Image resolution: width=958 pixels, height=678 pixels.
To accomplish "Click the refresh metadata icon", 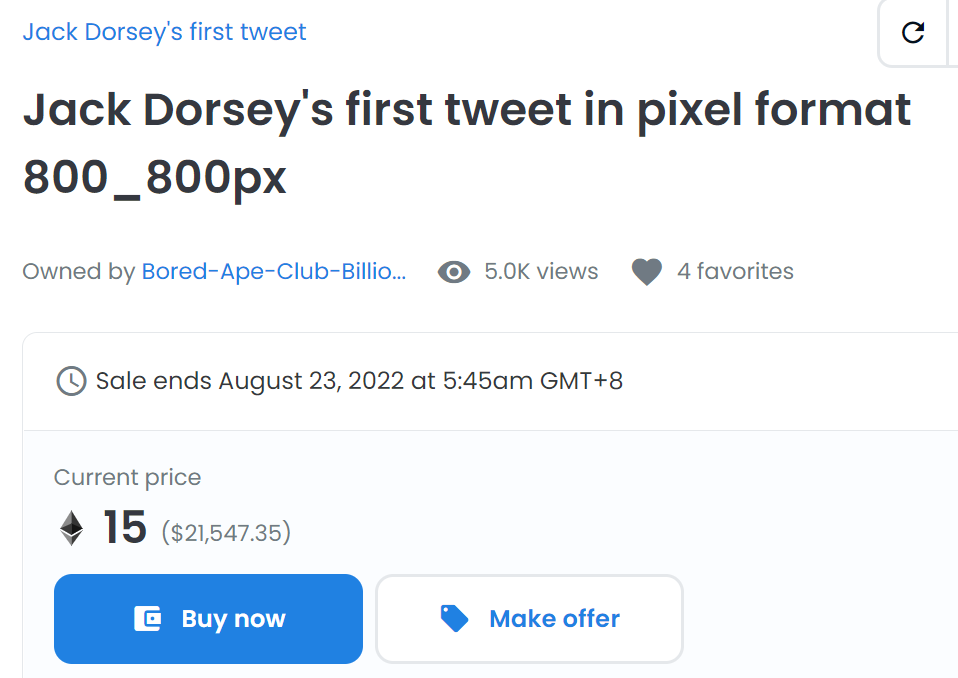I will [x=912, y=33].
